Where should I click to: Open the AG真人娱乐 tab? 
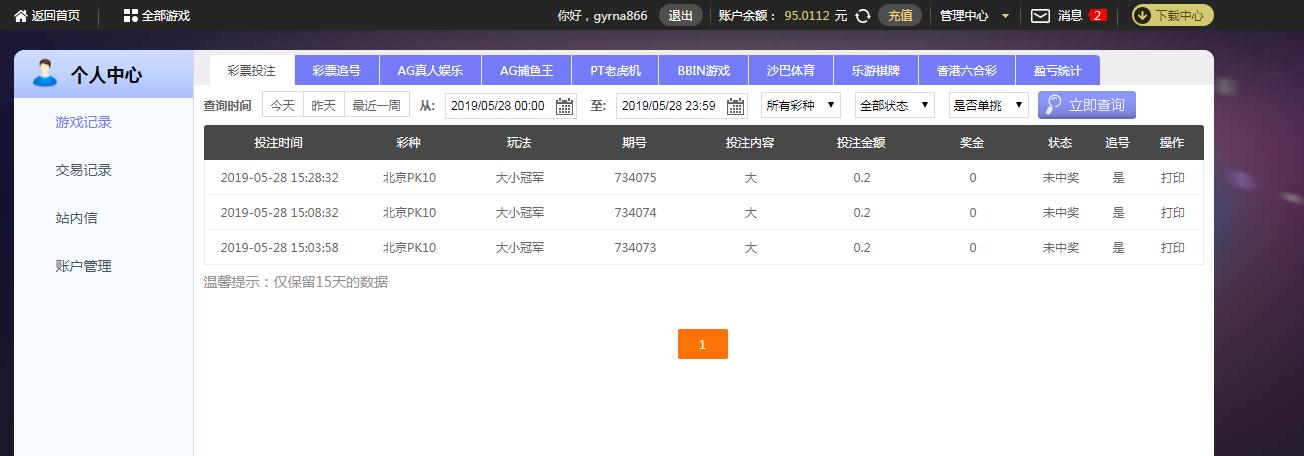(430, 70)
